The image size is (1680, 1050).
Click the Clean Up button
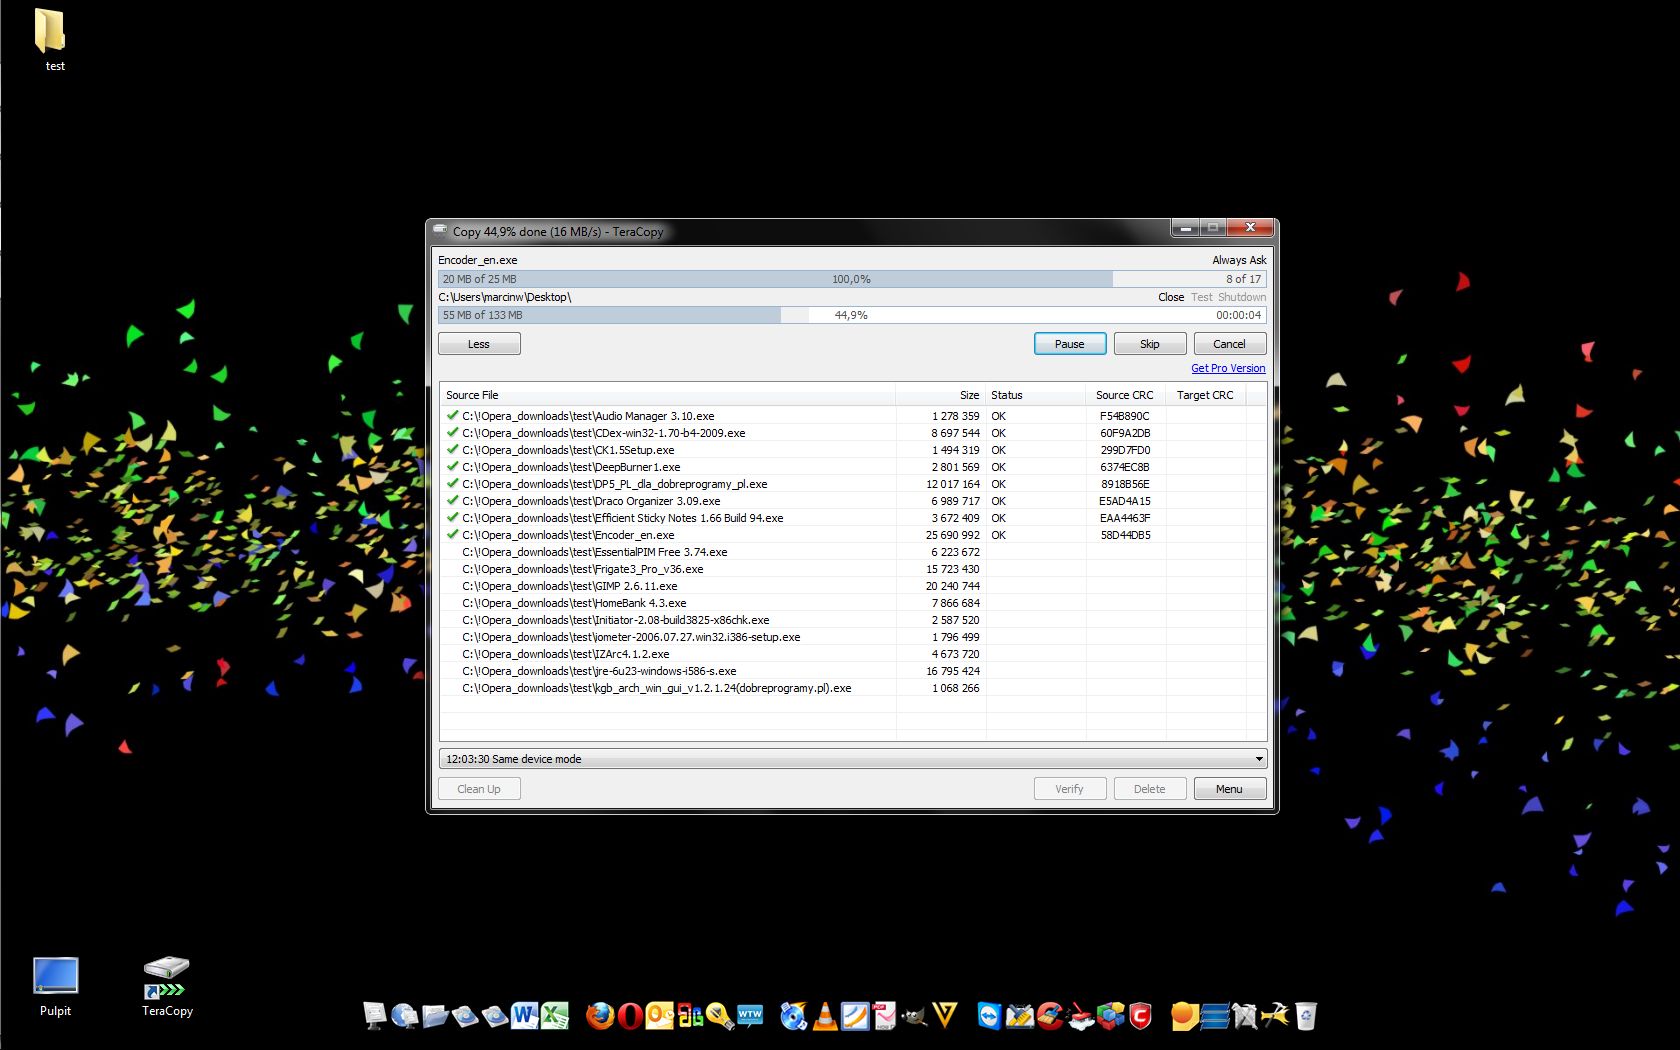coord(479,789)
